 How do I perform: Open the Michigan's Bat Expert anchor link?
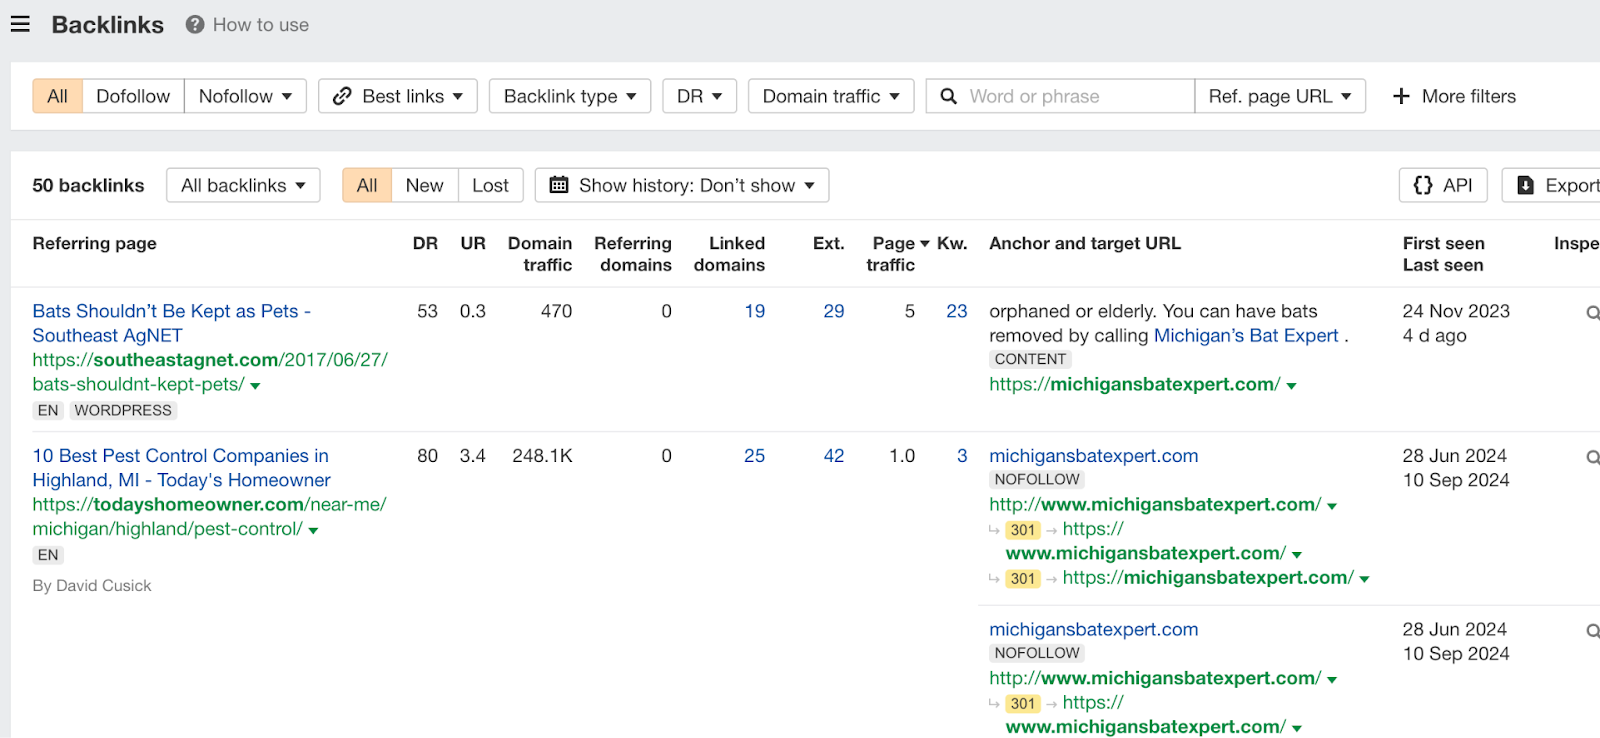(1246, 336)
